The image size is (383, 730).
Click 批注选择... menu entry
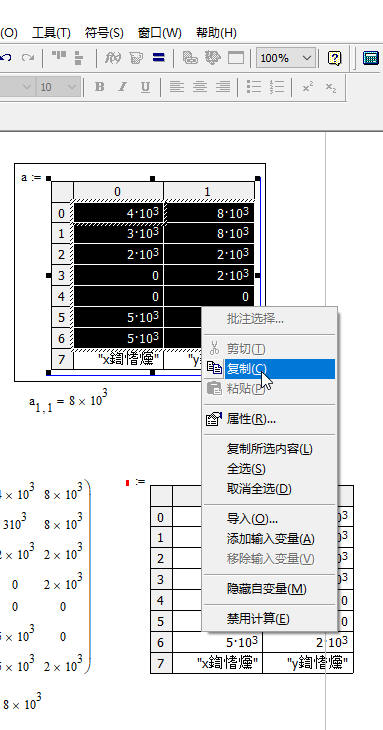click(x=269, y=319)
